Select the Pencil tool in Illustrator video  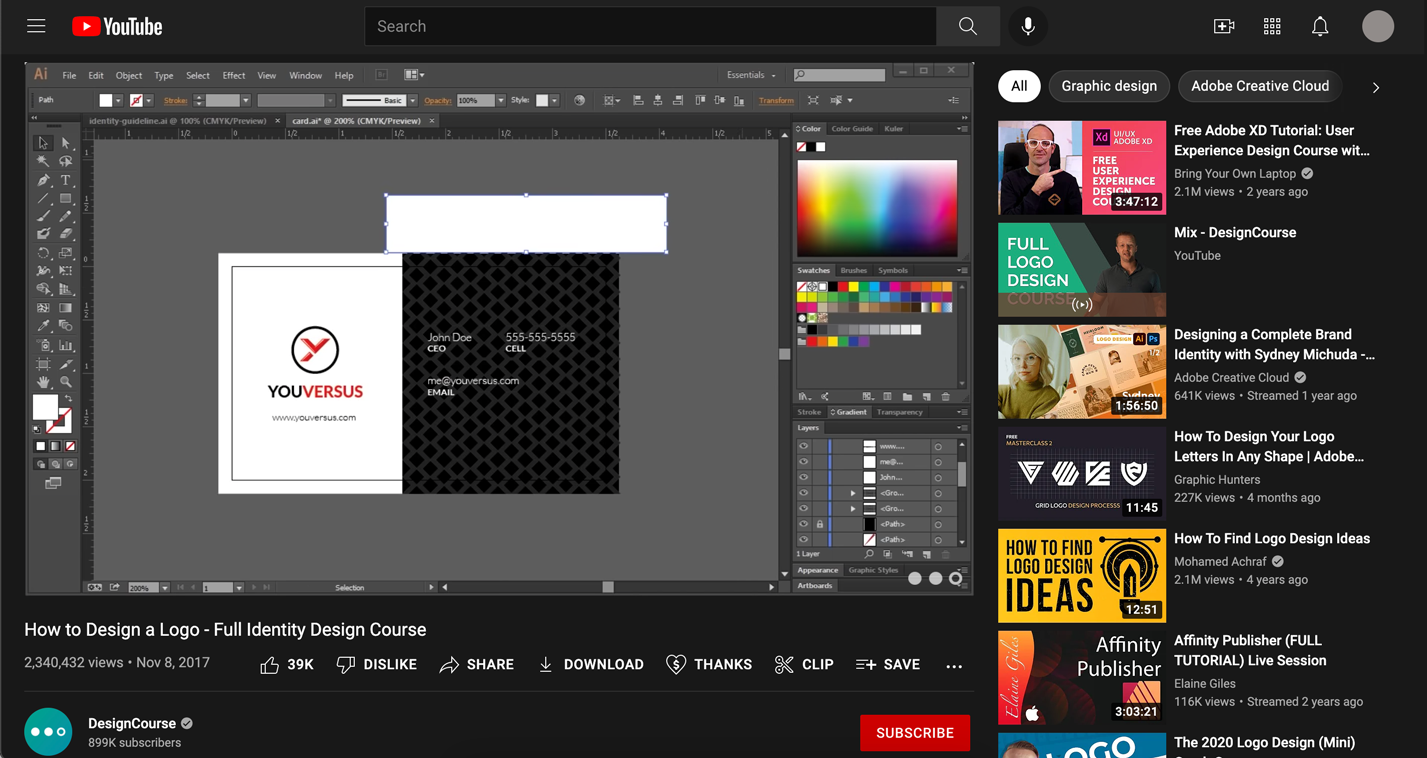65,216
